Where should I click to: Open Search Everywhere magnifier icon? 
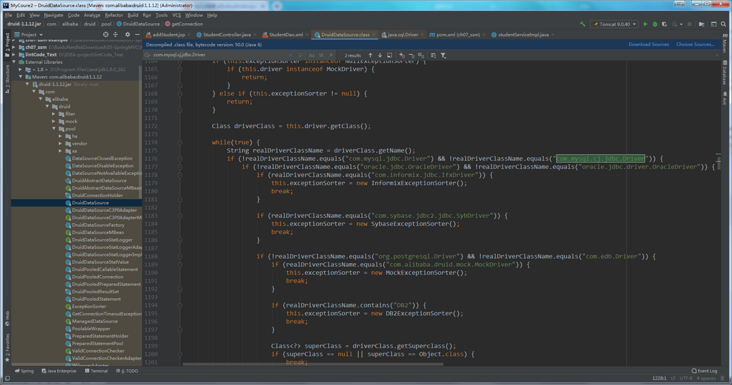723,24
